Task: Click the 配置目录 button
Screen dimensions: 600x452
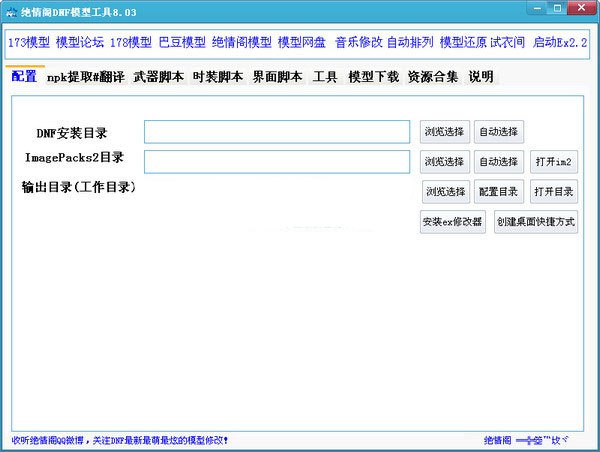Action: pyautogui.click(x=499, y=192)
